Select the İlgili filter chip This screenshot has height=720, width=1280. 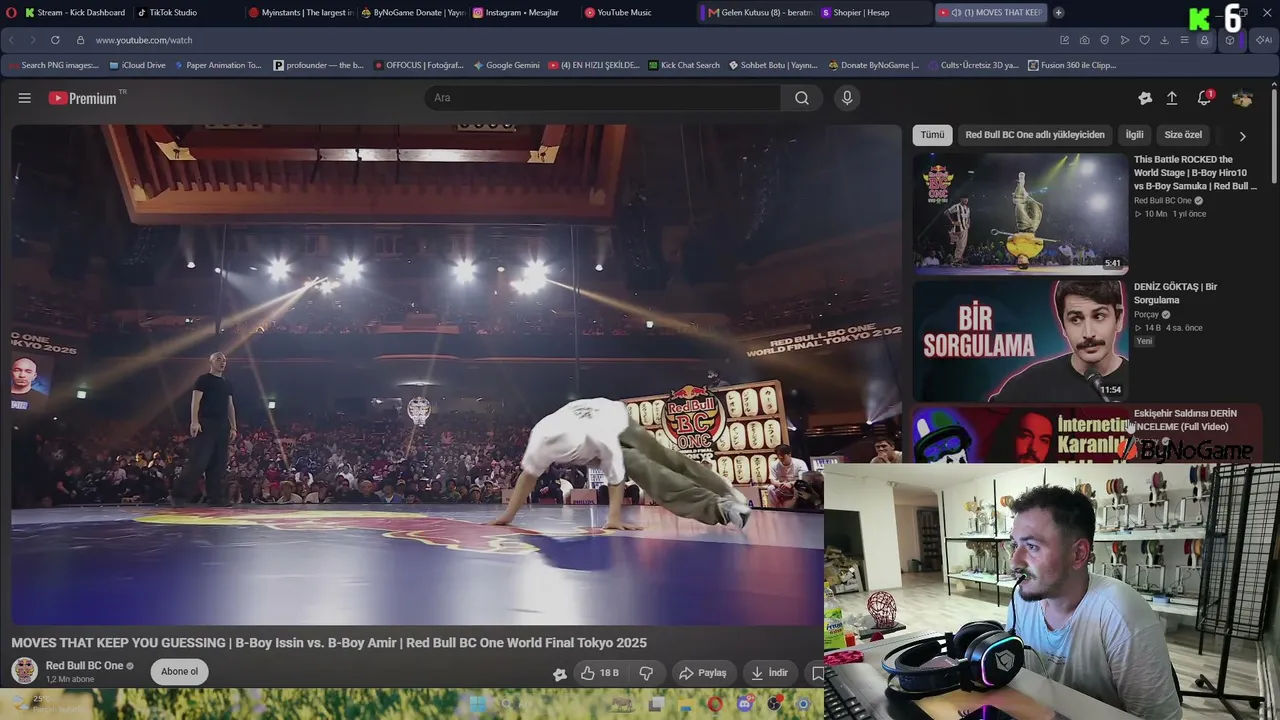pos(1134,135)
